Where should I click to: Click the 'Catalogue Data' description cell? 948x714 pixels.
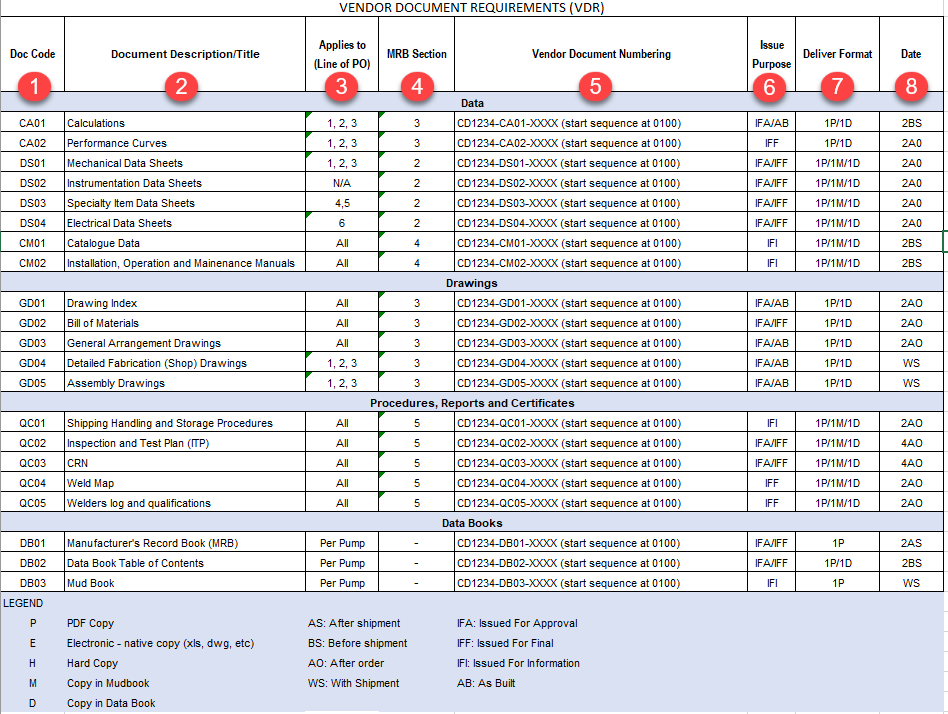click(x=185, y=243)
